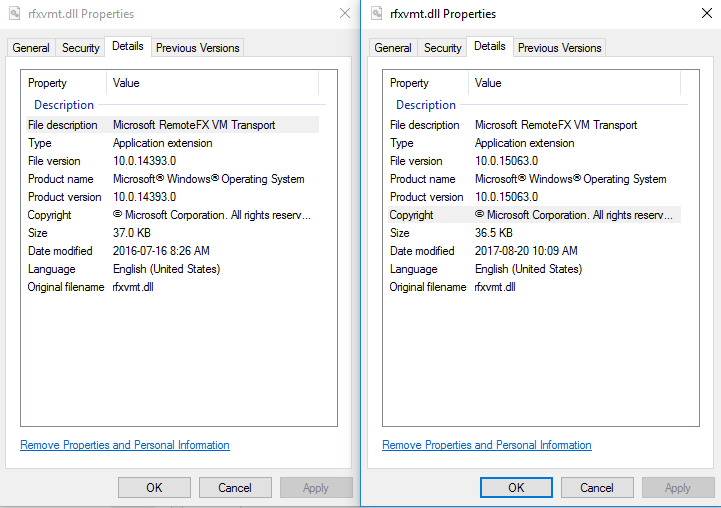Select Description group header in left window
Viewport: 721px width, 508px height.
(64, 105)
